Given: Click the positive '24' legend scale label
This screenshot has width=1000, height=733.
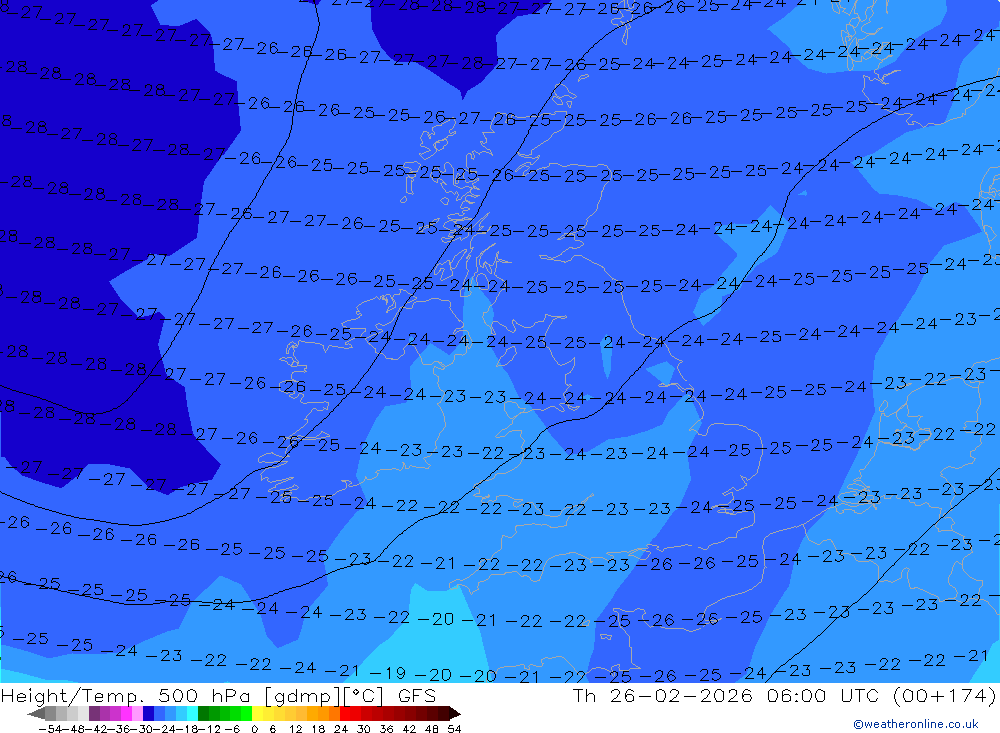Looking at the screenshot, I should 341,729.
